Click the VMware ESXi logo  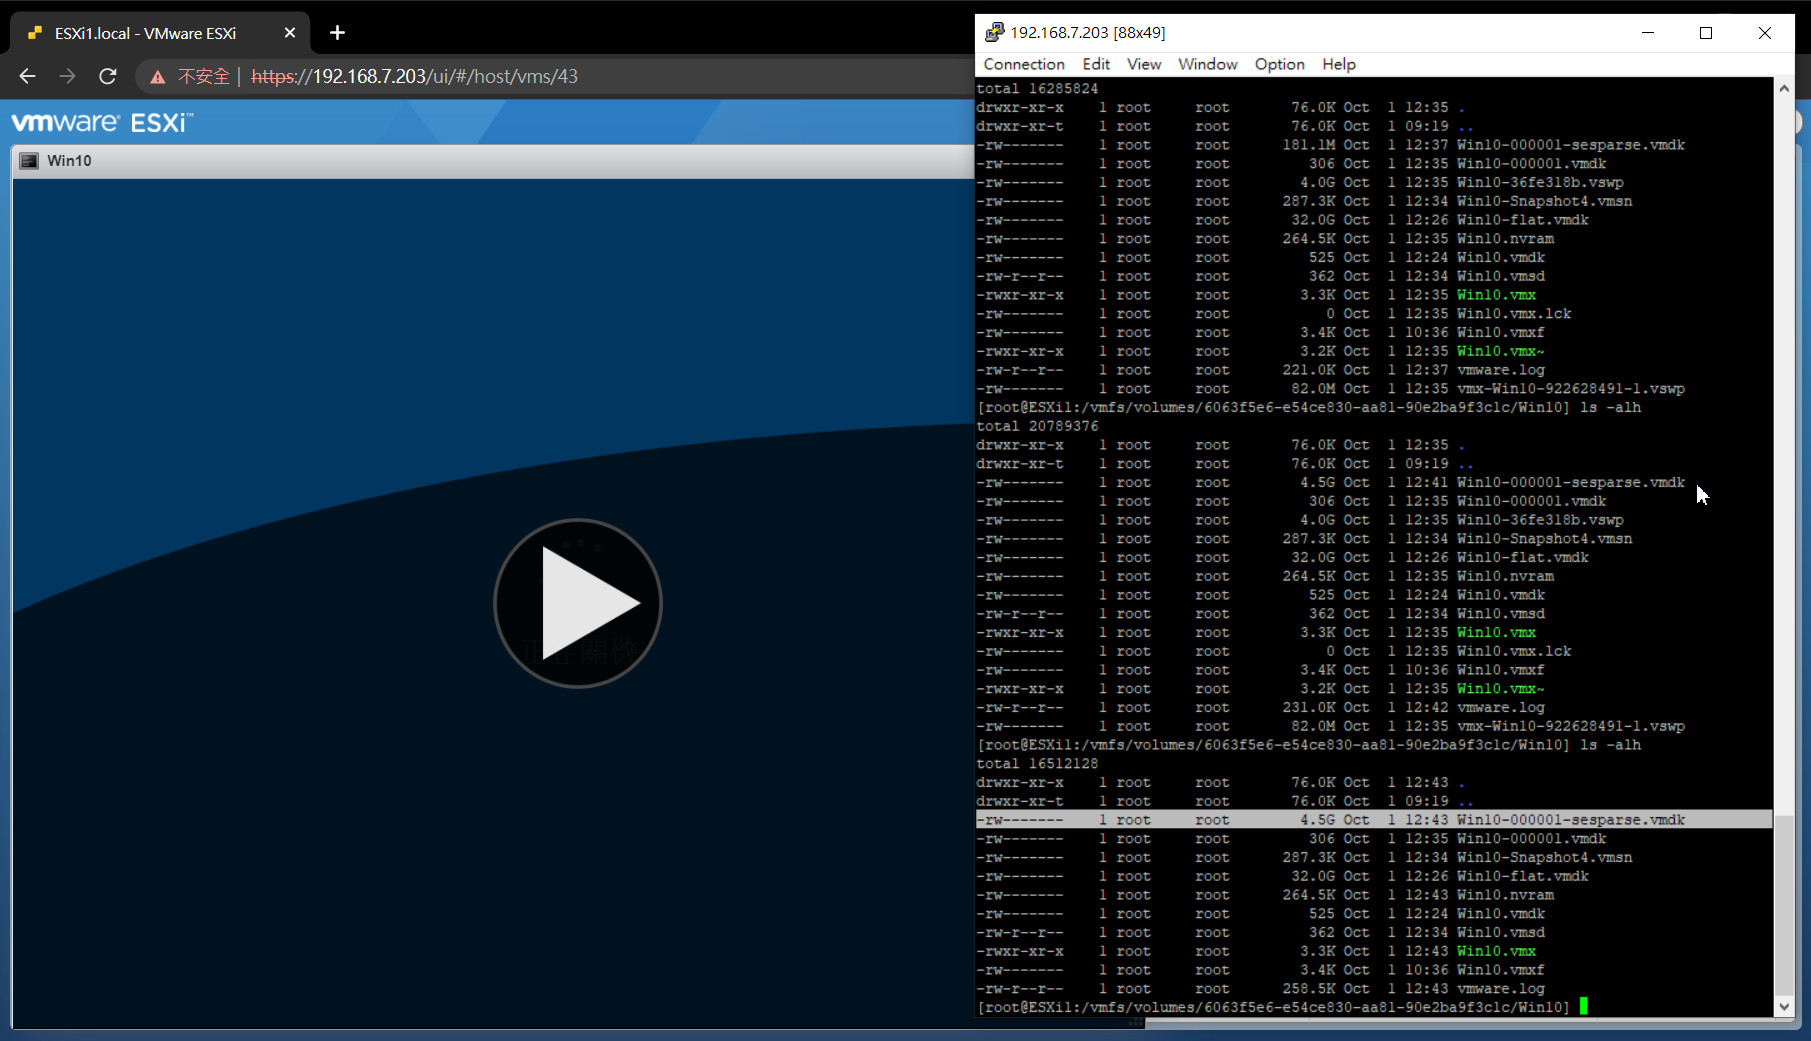pyautogui.click(x=102, y=122)
